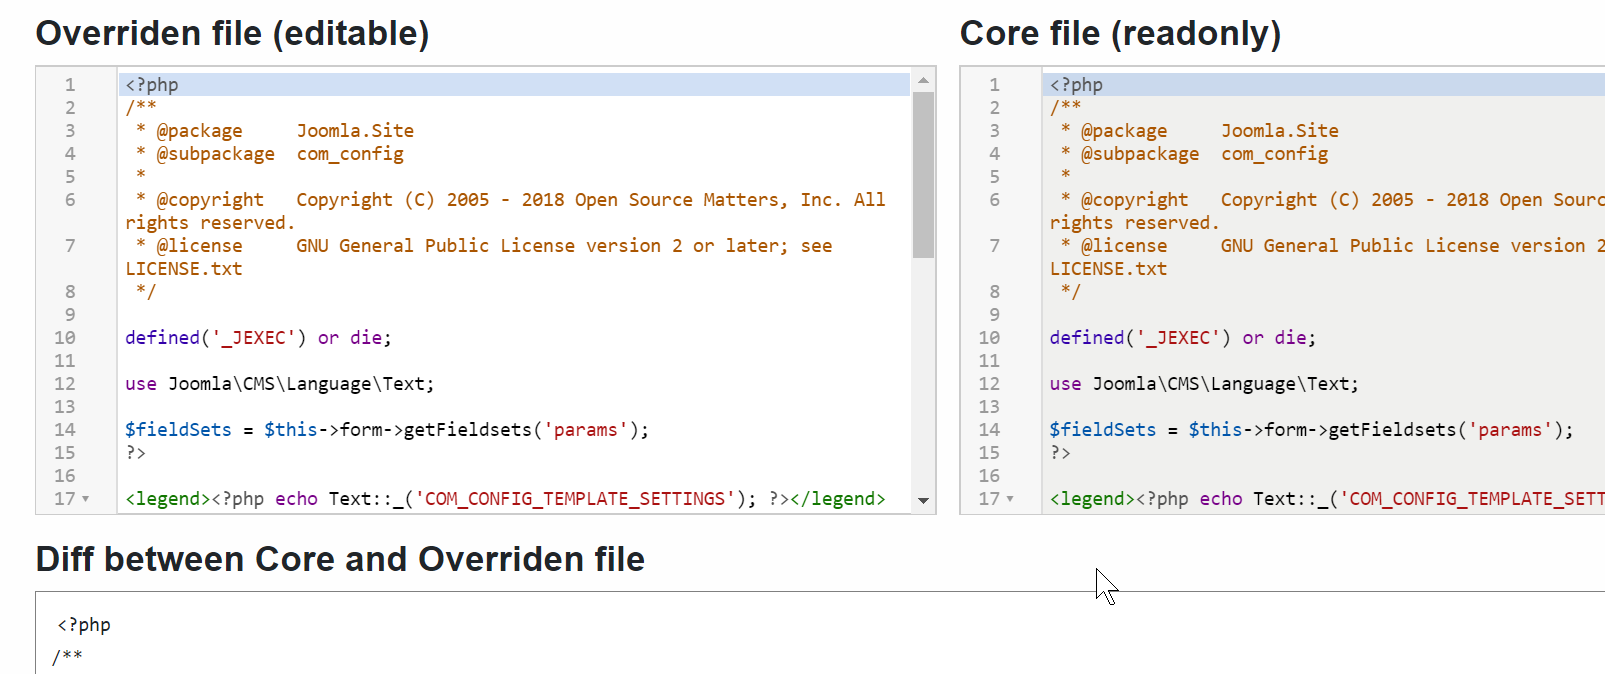Click '/**' line in the Diff panel
Image resolution: width=1605 pixels, height=674 pixels.
67,657
